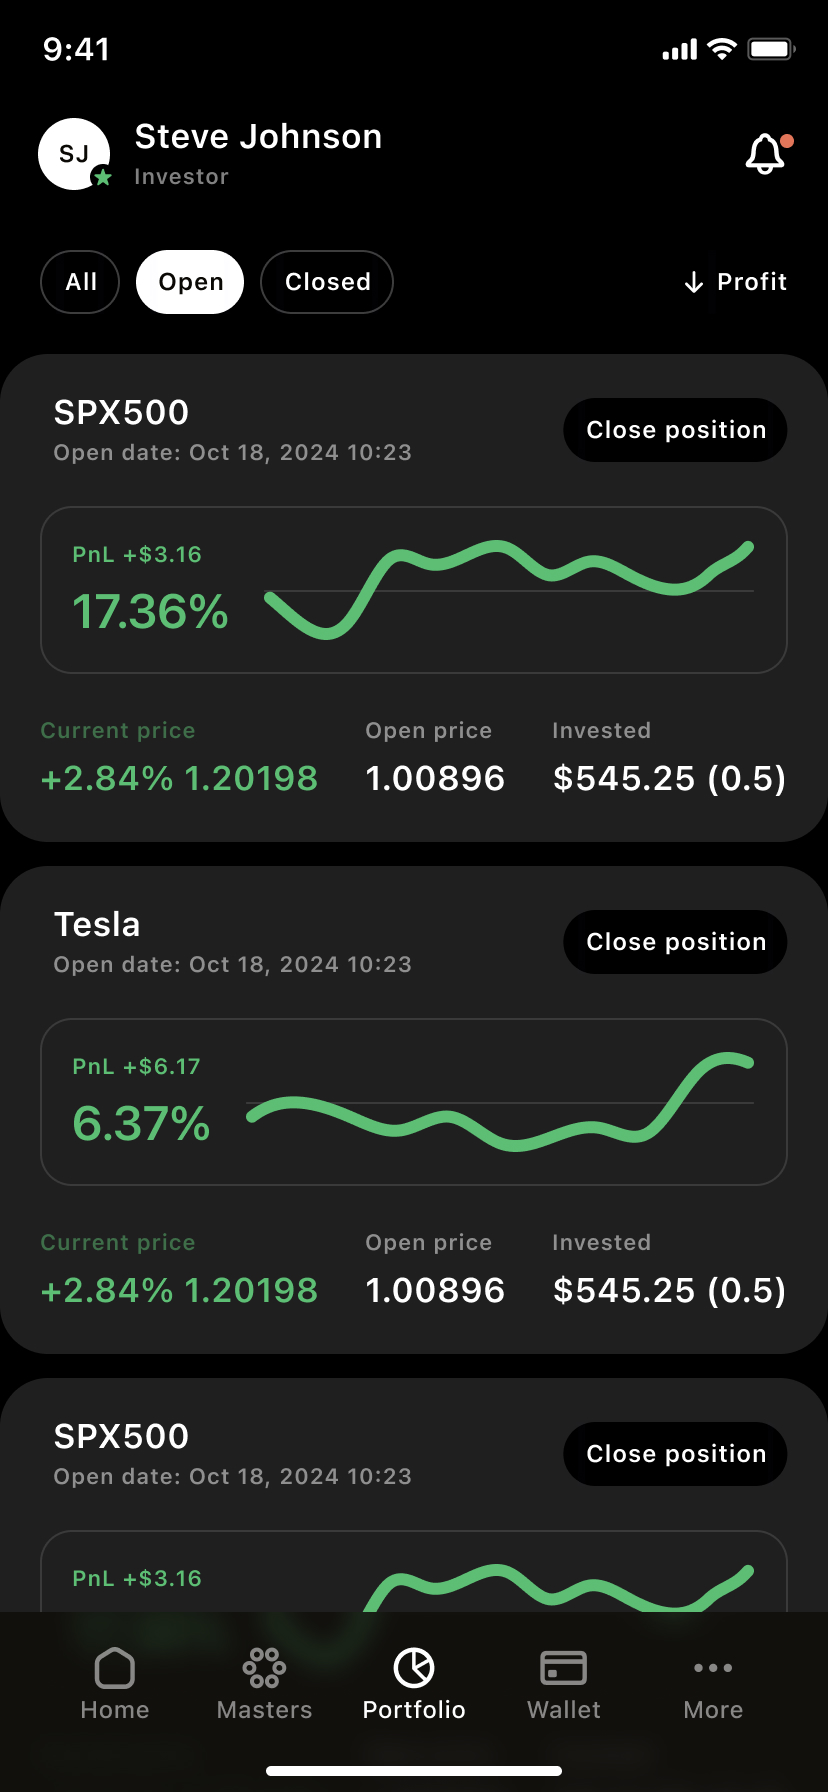Tap the down arrow beside Profit
The width and height of the screenshot is (828, 1792).
click(x=694, y=282)
